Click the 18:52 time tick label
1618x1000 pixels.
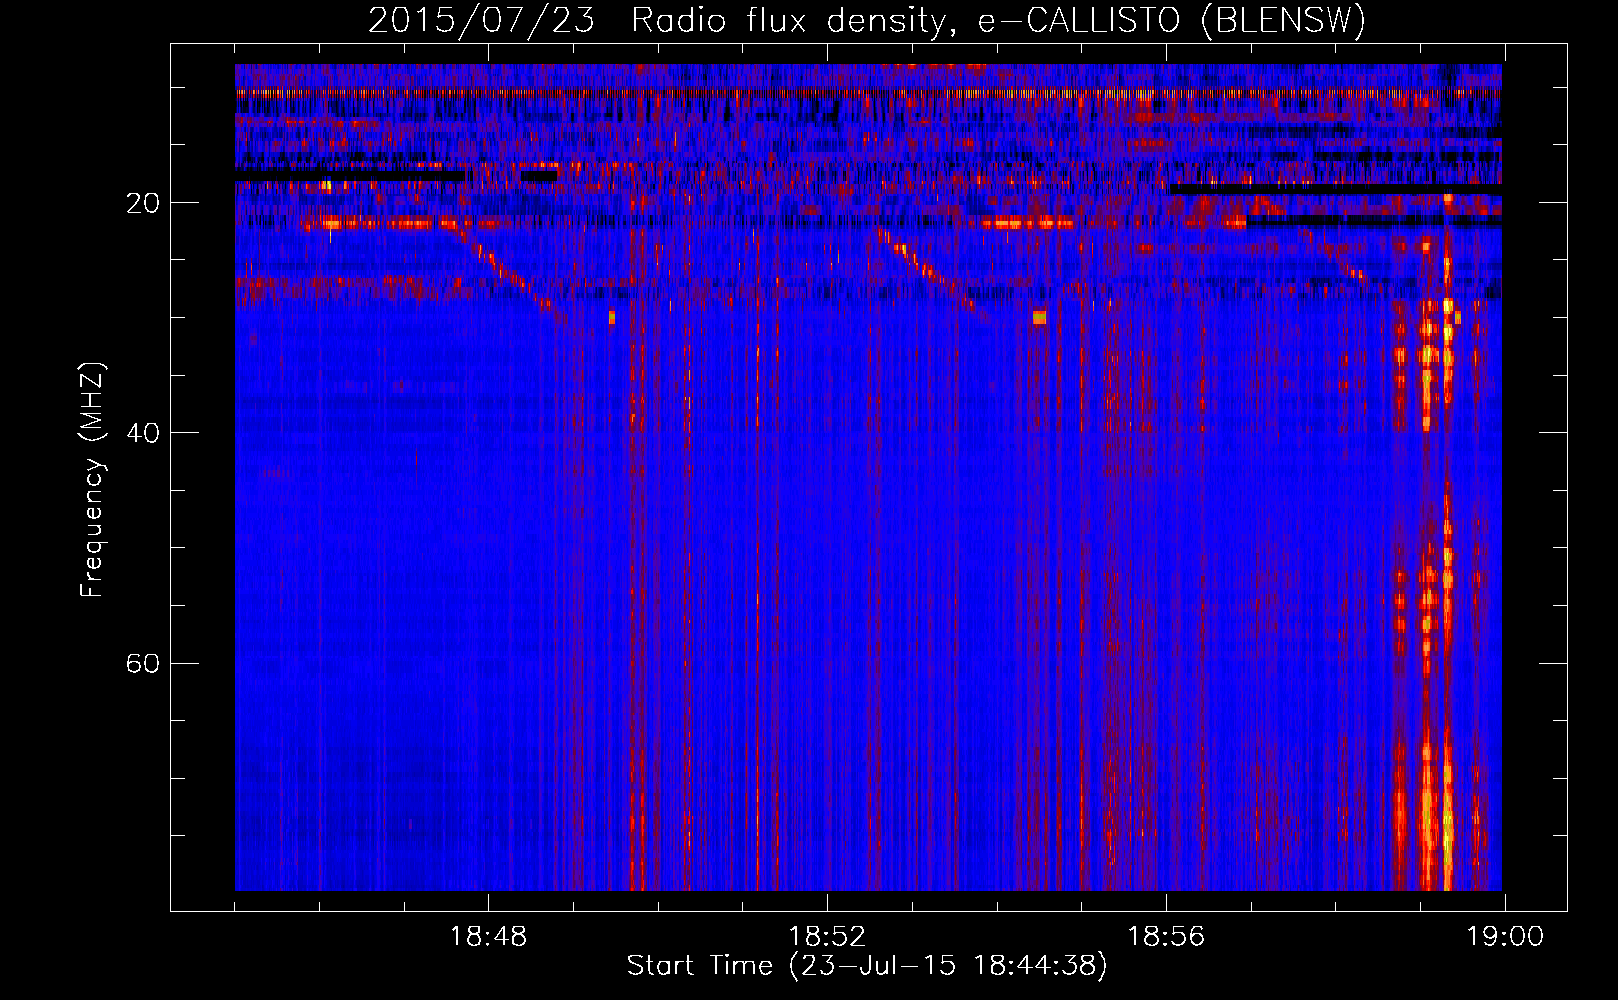(x=827, y=937)
